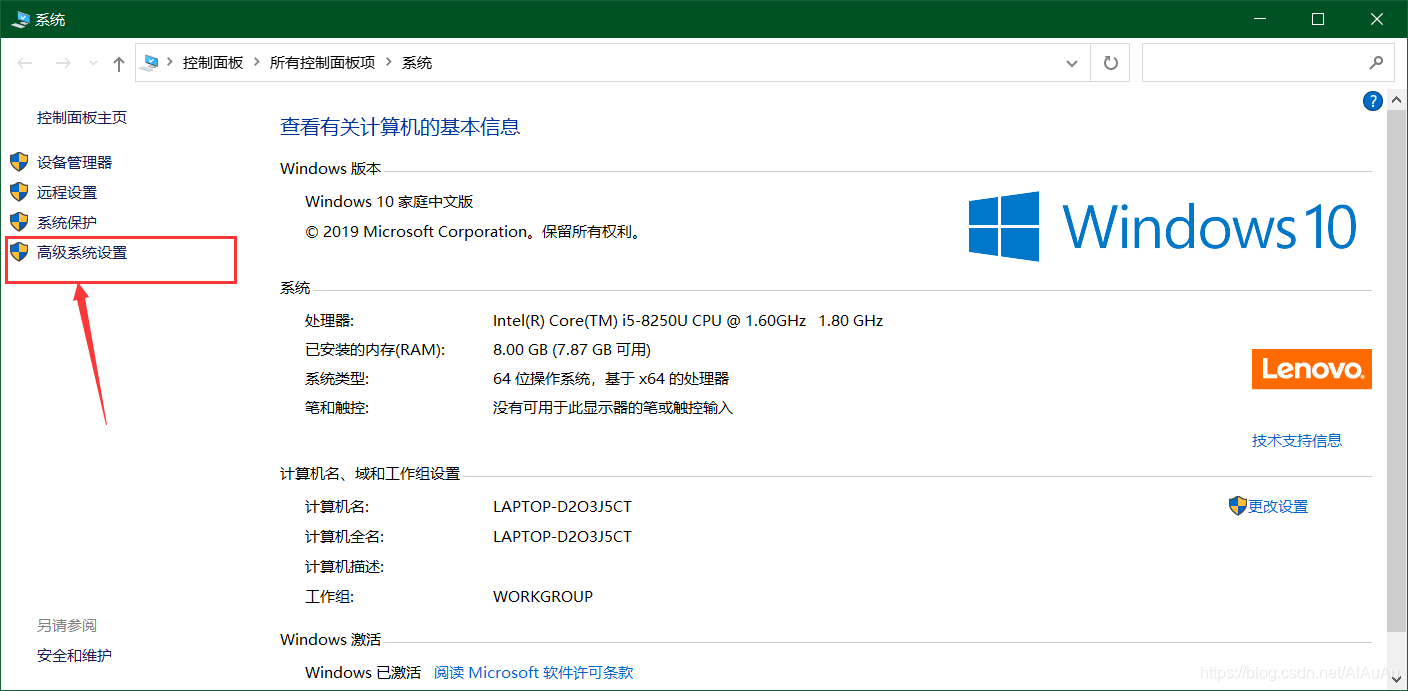The height and width of the screenshot is (691, 1408).
Task: Click the Forward navigation arrow
Action: click(x=63, y=63)
